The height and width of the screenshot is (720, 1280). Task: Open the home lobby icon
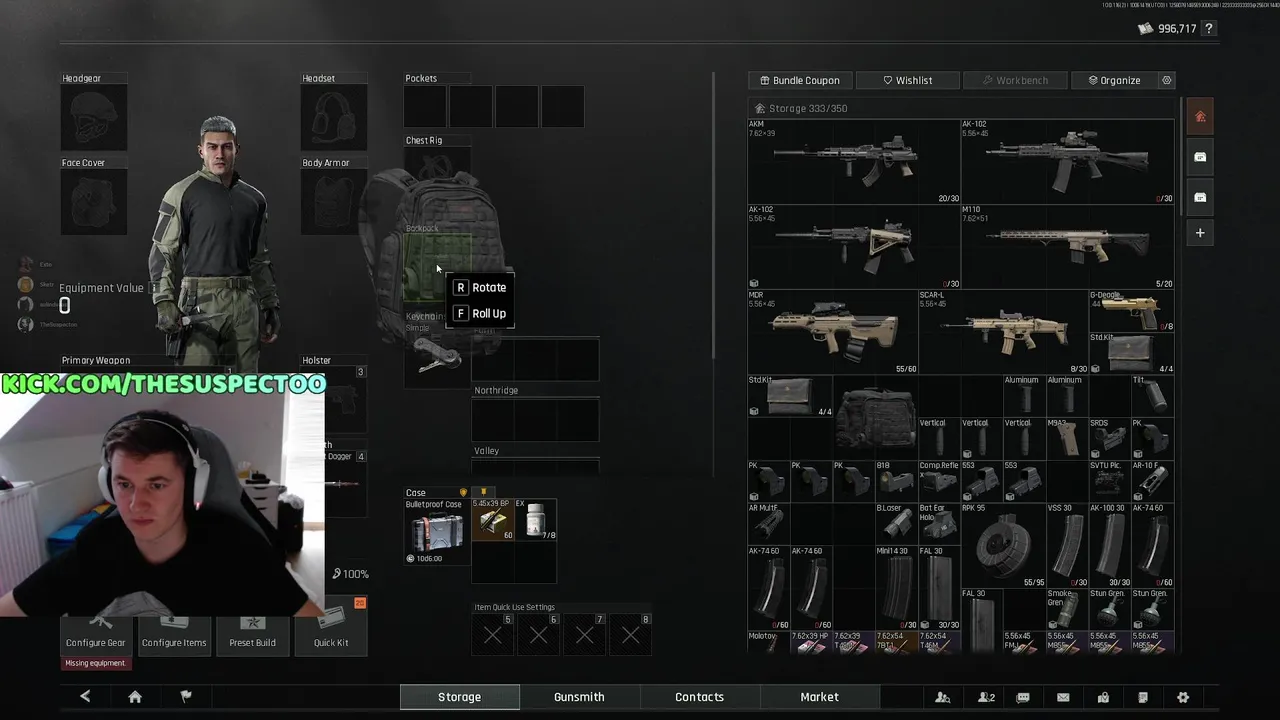point(135,697)
